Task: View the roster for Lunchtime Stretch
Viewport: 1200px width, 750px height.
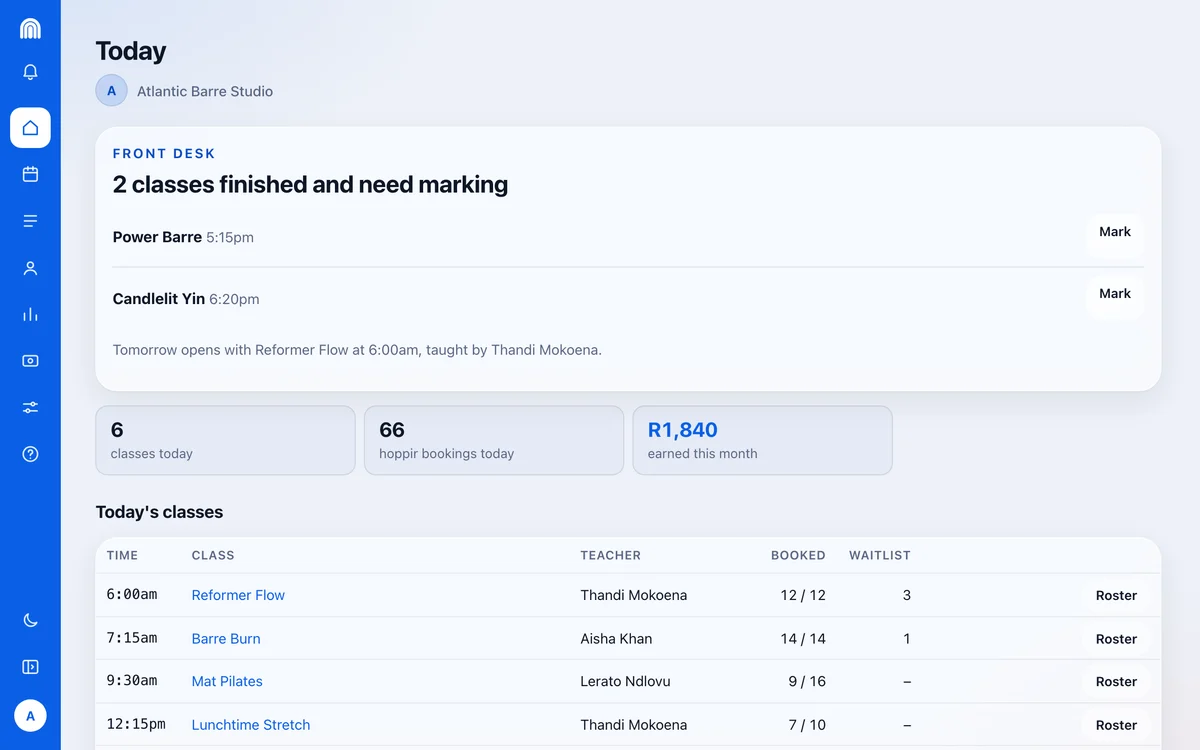Action: pos(1116,726)
